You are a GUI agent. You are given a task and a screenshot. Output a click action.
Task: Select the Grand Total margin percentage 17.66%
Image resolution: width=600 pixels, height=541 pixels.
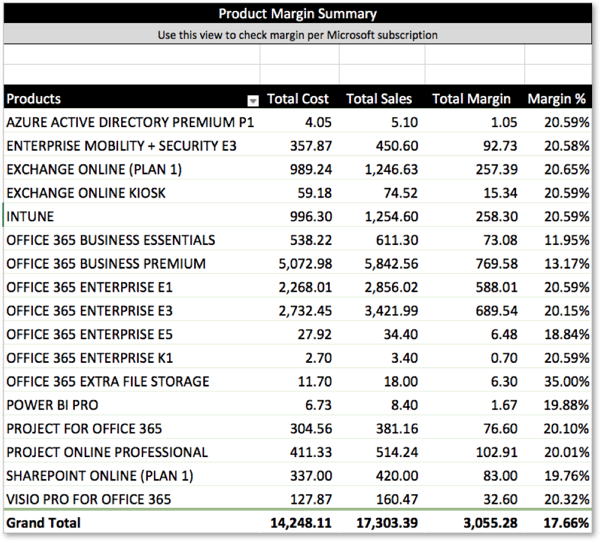pos(566,523)
